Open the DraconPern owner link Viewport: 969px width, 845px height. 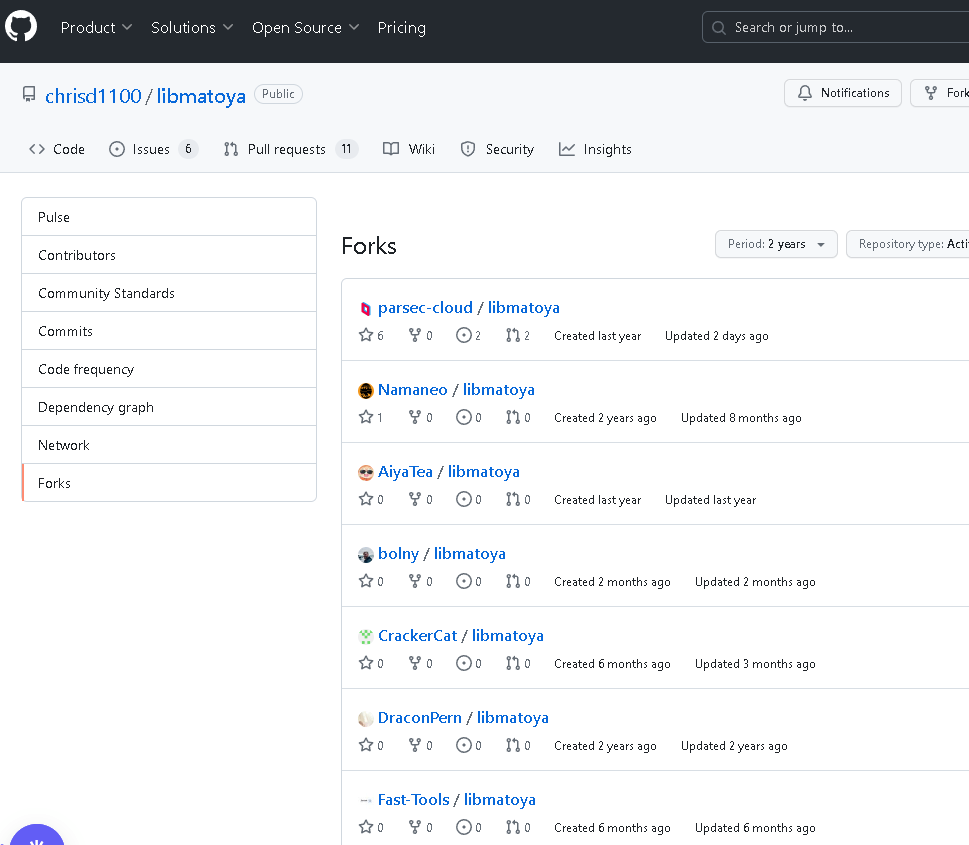pyautogui.click(x=420, y=718)
